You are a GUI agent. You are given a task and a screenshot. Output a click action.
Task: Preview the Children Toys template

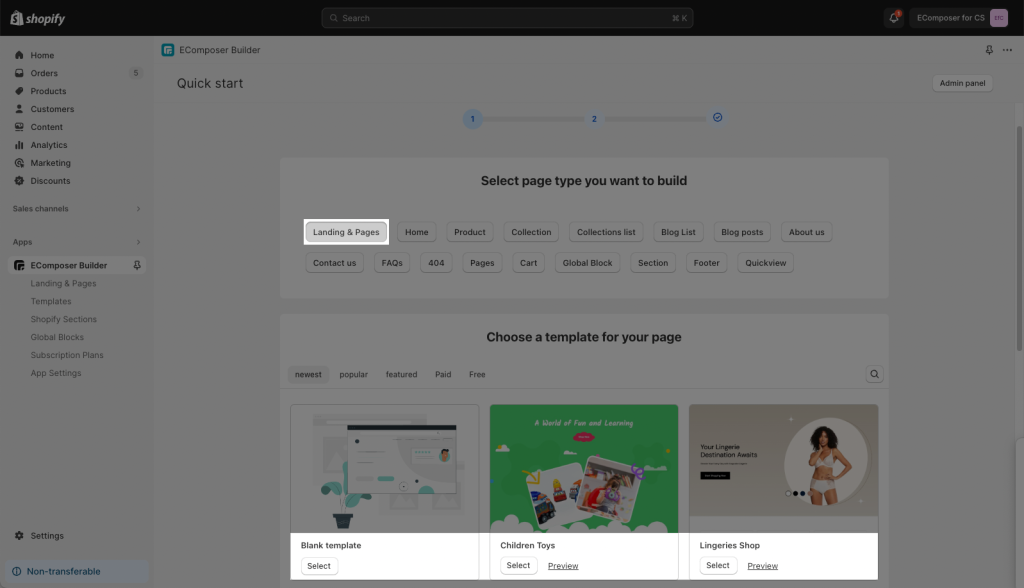coord(563,566)
